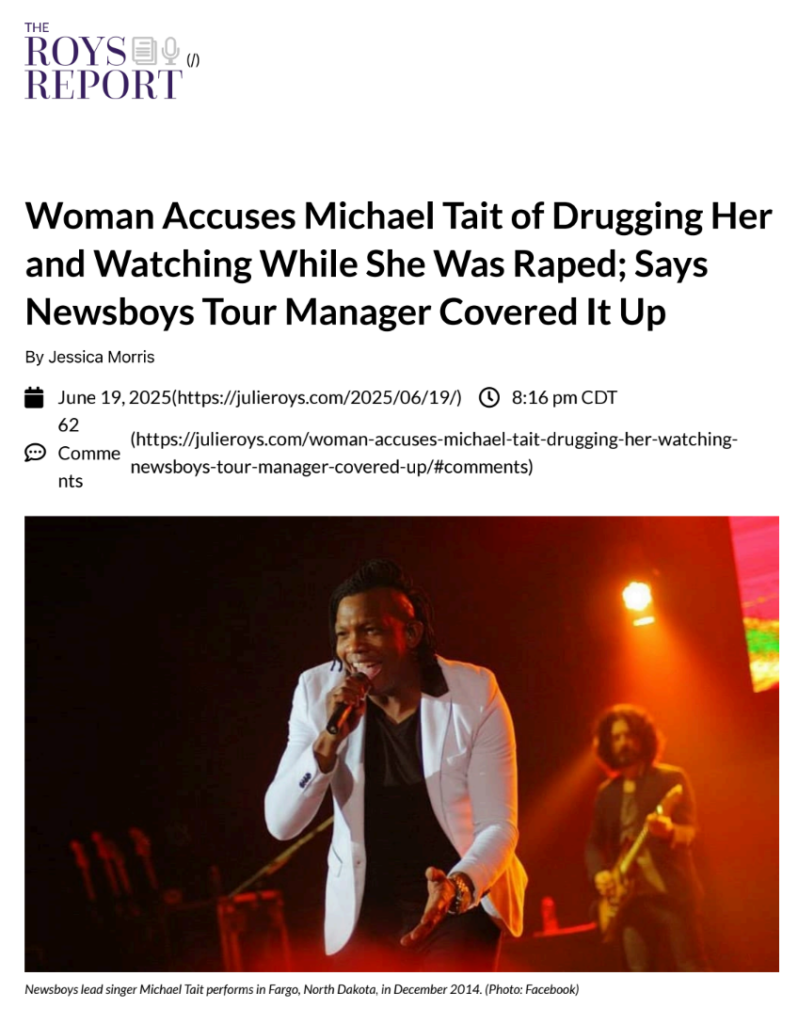The image size is (798, 1024).
Task: Click the calendar icon by the date
Action: click(x=34, y=397)
